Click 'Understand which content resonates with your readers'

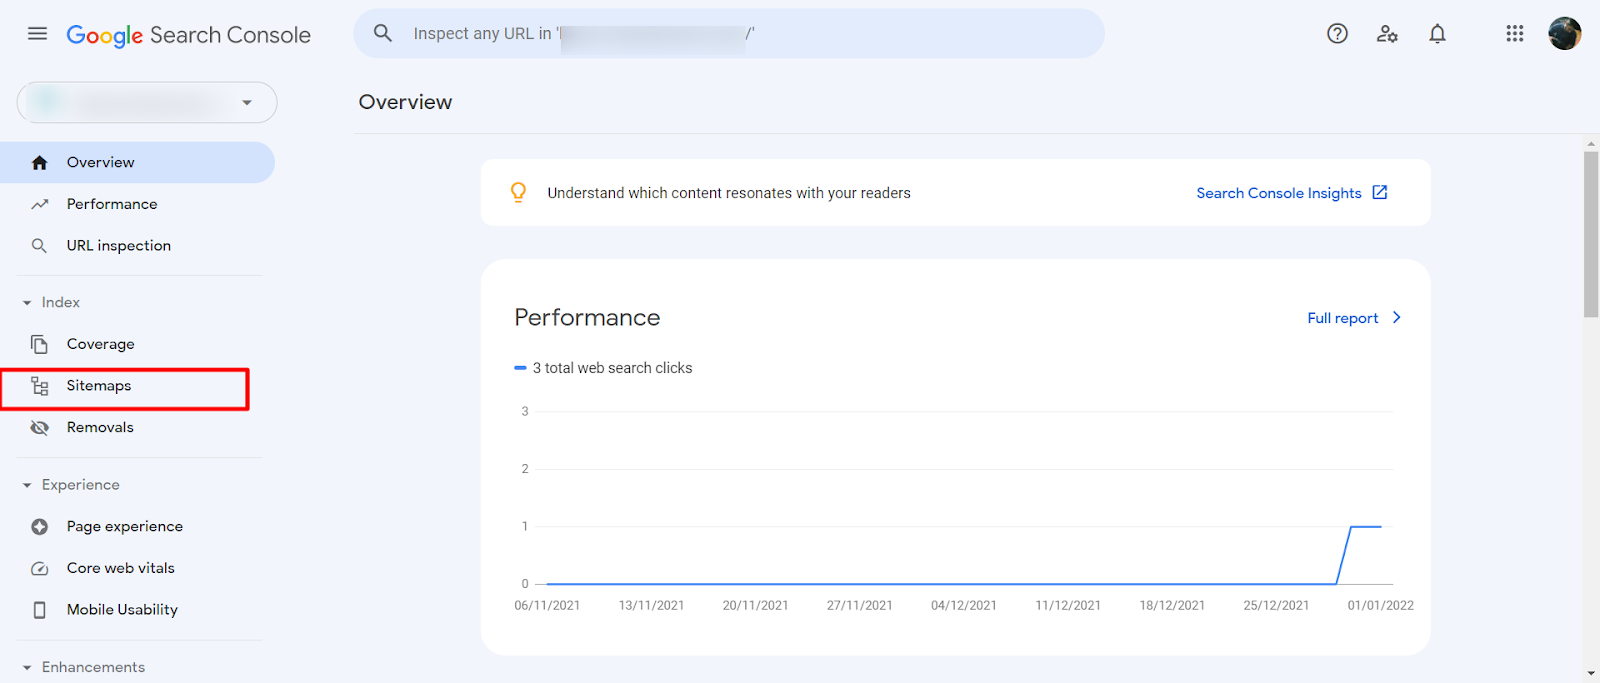pos(729,193)
